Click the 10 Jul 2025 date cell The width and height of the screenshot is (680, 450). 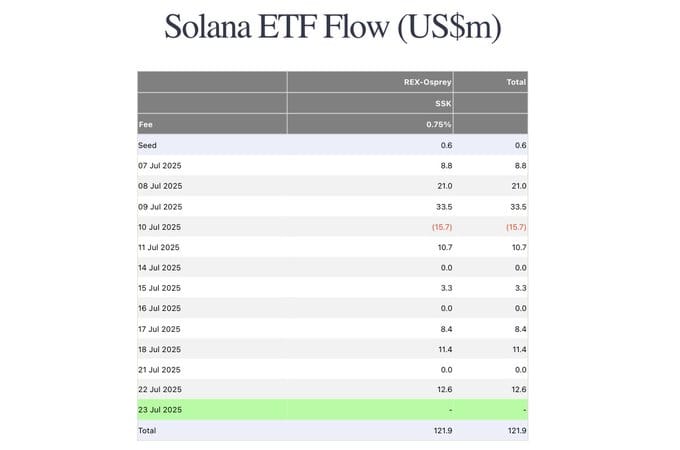point(159,227)
